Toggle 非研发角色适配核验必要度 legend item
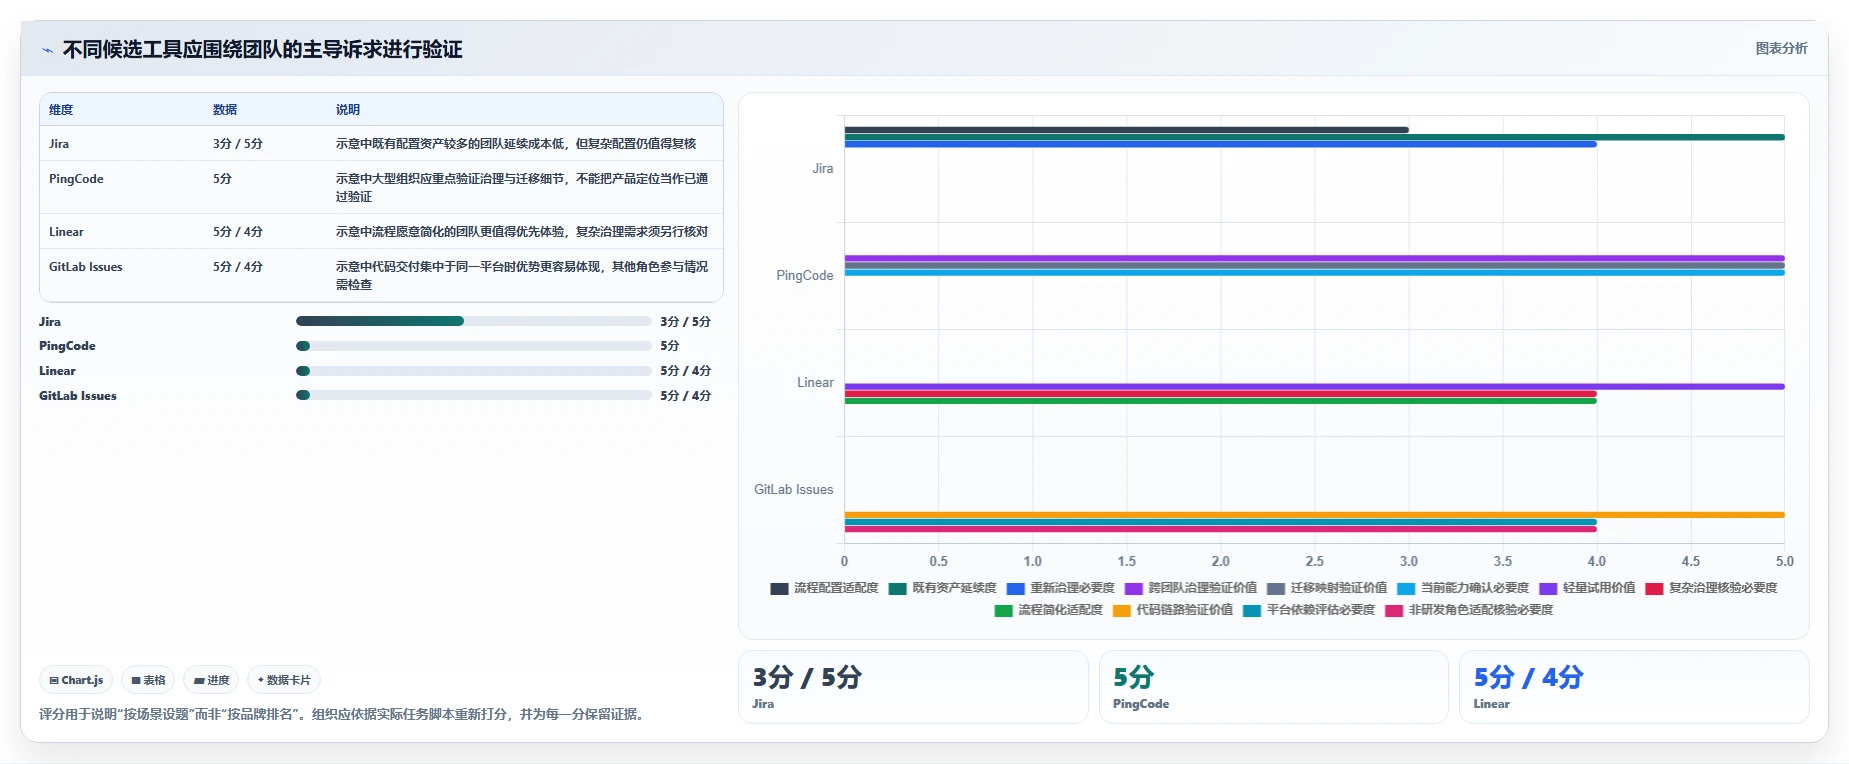Viewport: 1849px width, 764px height. [x=1469, y=610]
